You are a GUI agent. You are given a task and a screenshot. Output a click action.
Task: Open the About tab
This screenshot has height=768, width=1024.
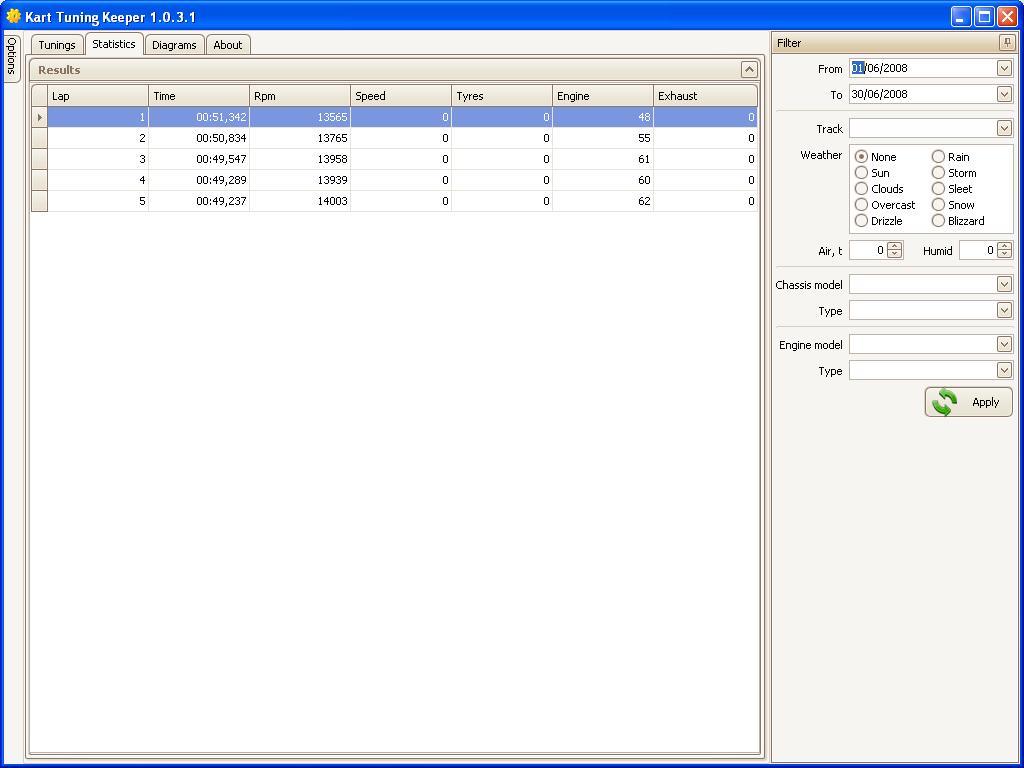coord(228,45)
